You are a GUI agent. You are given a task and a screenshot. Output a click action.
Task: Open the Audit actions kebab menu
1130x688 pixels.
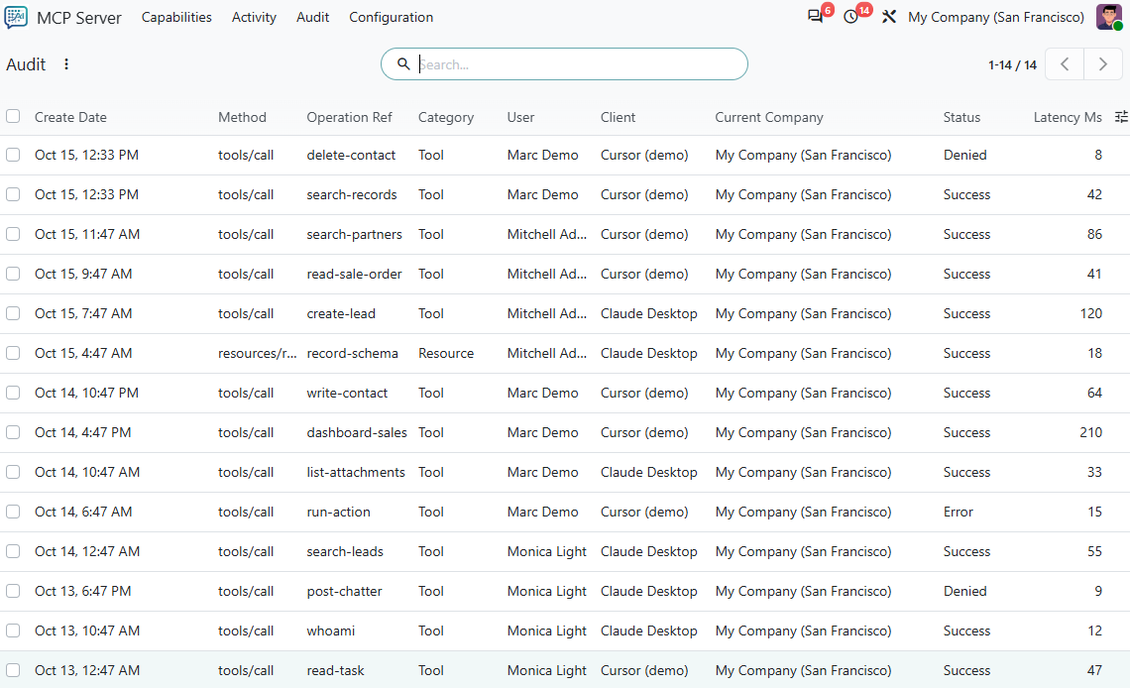pyautogui.click(x=66, y=64)
